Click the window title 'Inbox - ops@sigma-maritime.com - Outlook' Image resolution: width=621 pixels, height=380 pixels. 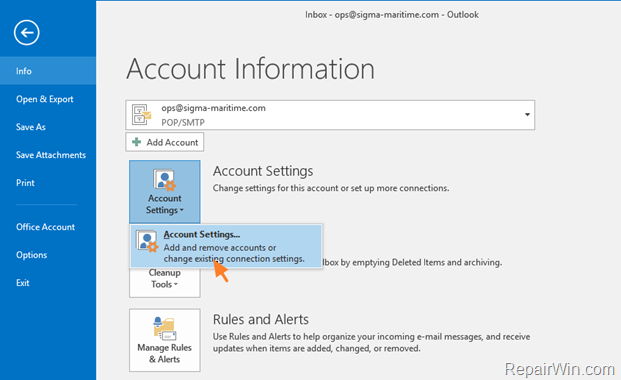[x=392, y=15]
